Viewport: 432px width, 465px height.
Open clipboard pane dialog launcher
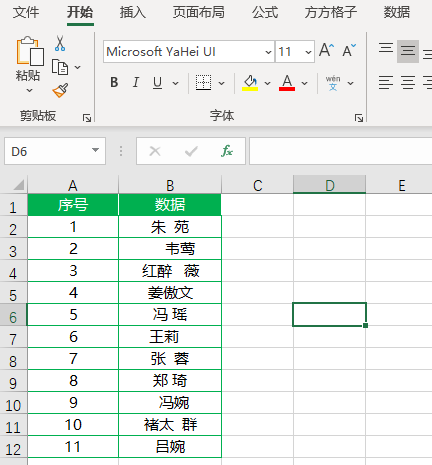click(x=87, y=118)
